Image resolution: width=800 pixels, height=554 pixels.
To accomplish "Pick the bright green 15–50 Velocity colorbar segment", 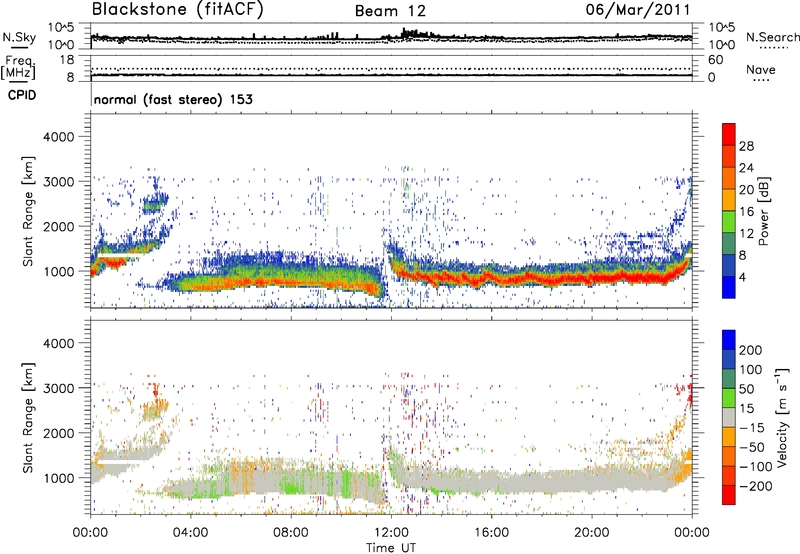I will (729, 398).
